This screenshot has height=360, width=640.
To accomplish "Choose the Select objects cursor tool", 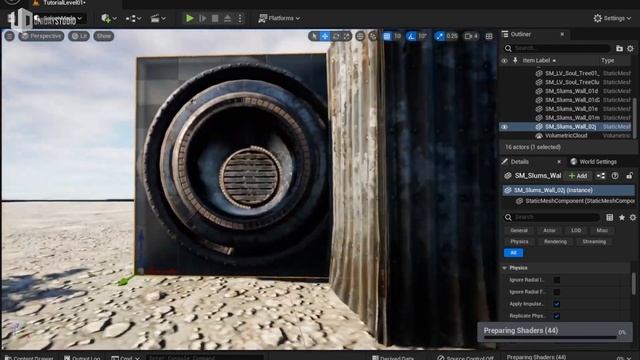I will 314,36.
